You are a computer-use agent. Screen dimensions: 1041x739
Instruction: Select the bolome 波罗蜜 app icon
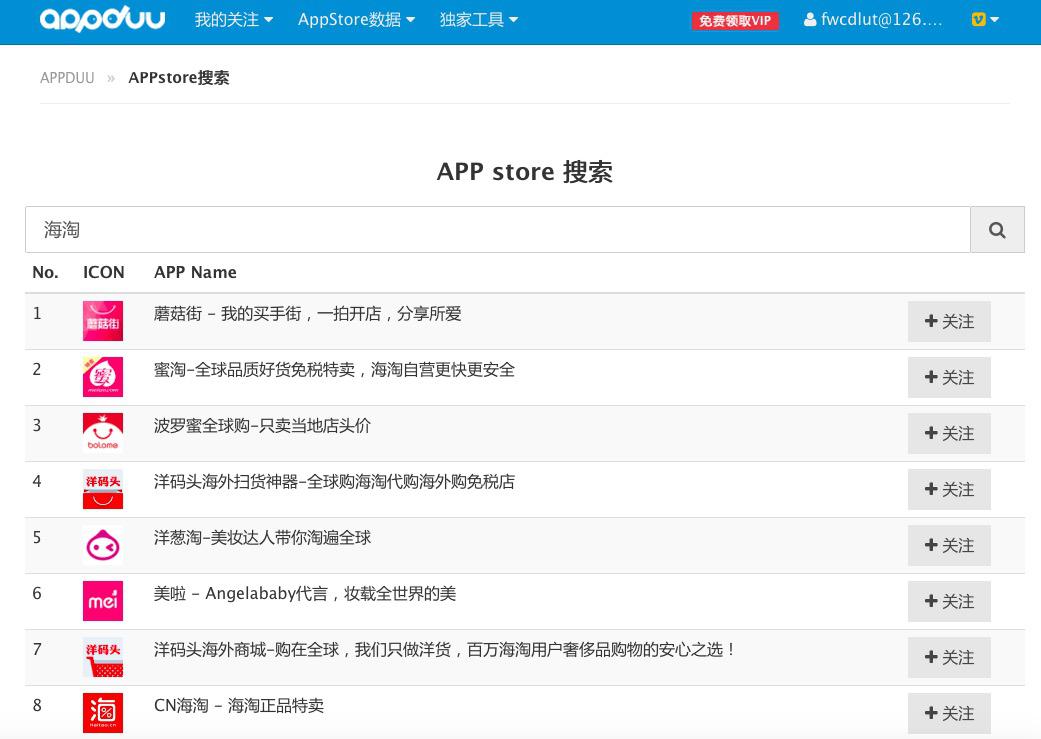102,432
